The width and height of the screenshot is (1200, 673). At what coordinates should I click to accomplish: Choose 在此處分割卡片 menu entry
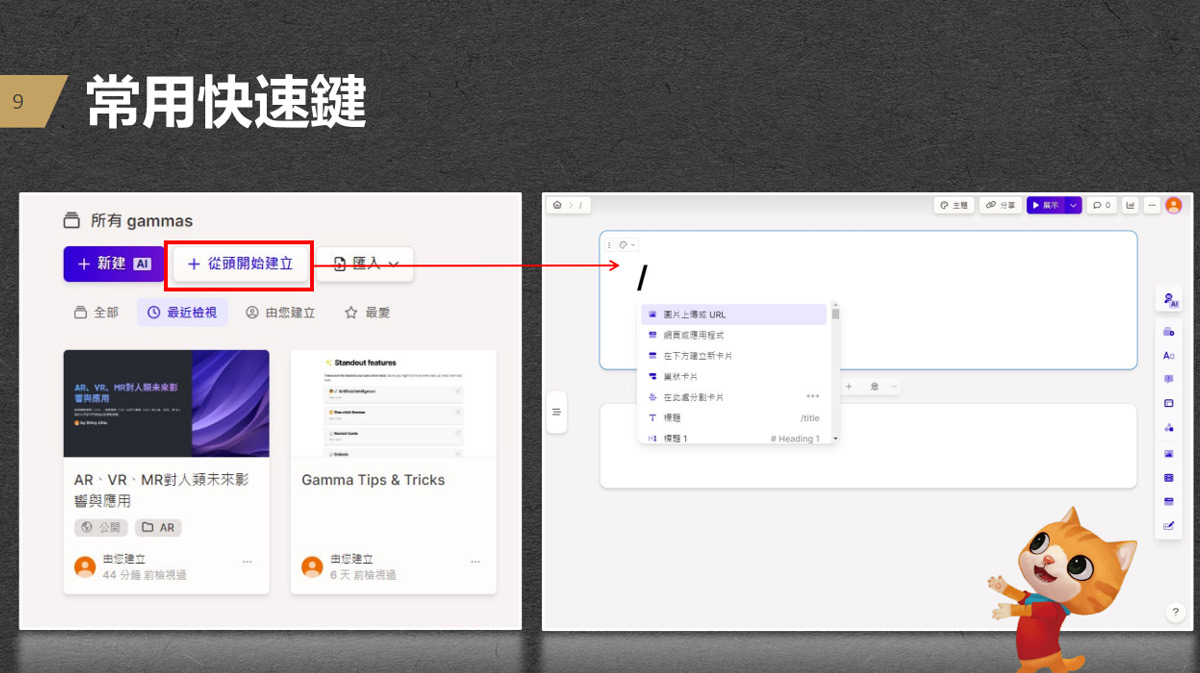pyautogui.click(x=733, y=397)
